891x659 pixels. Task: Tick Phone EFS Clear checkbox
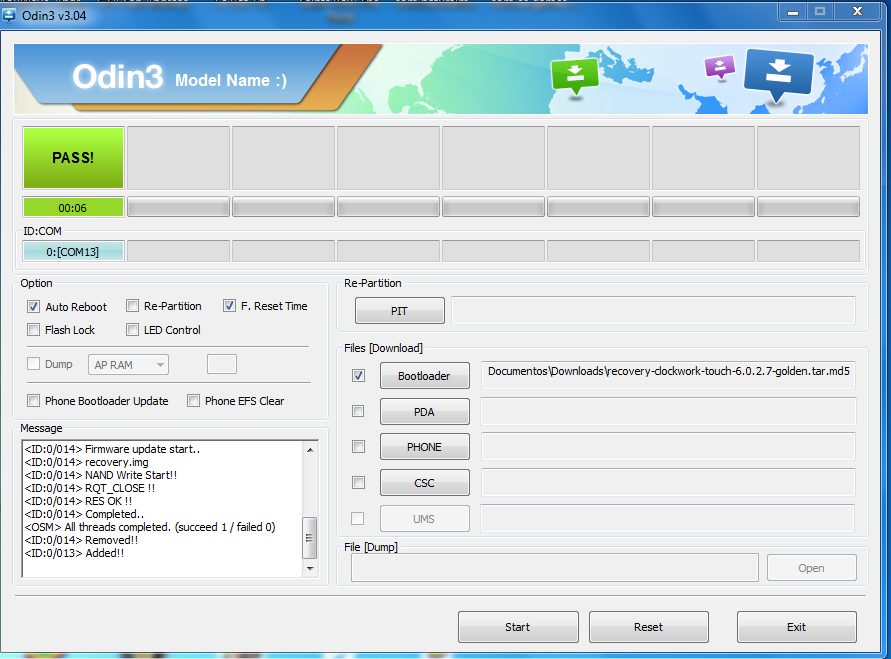coord(194,401)
